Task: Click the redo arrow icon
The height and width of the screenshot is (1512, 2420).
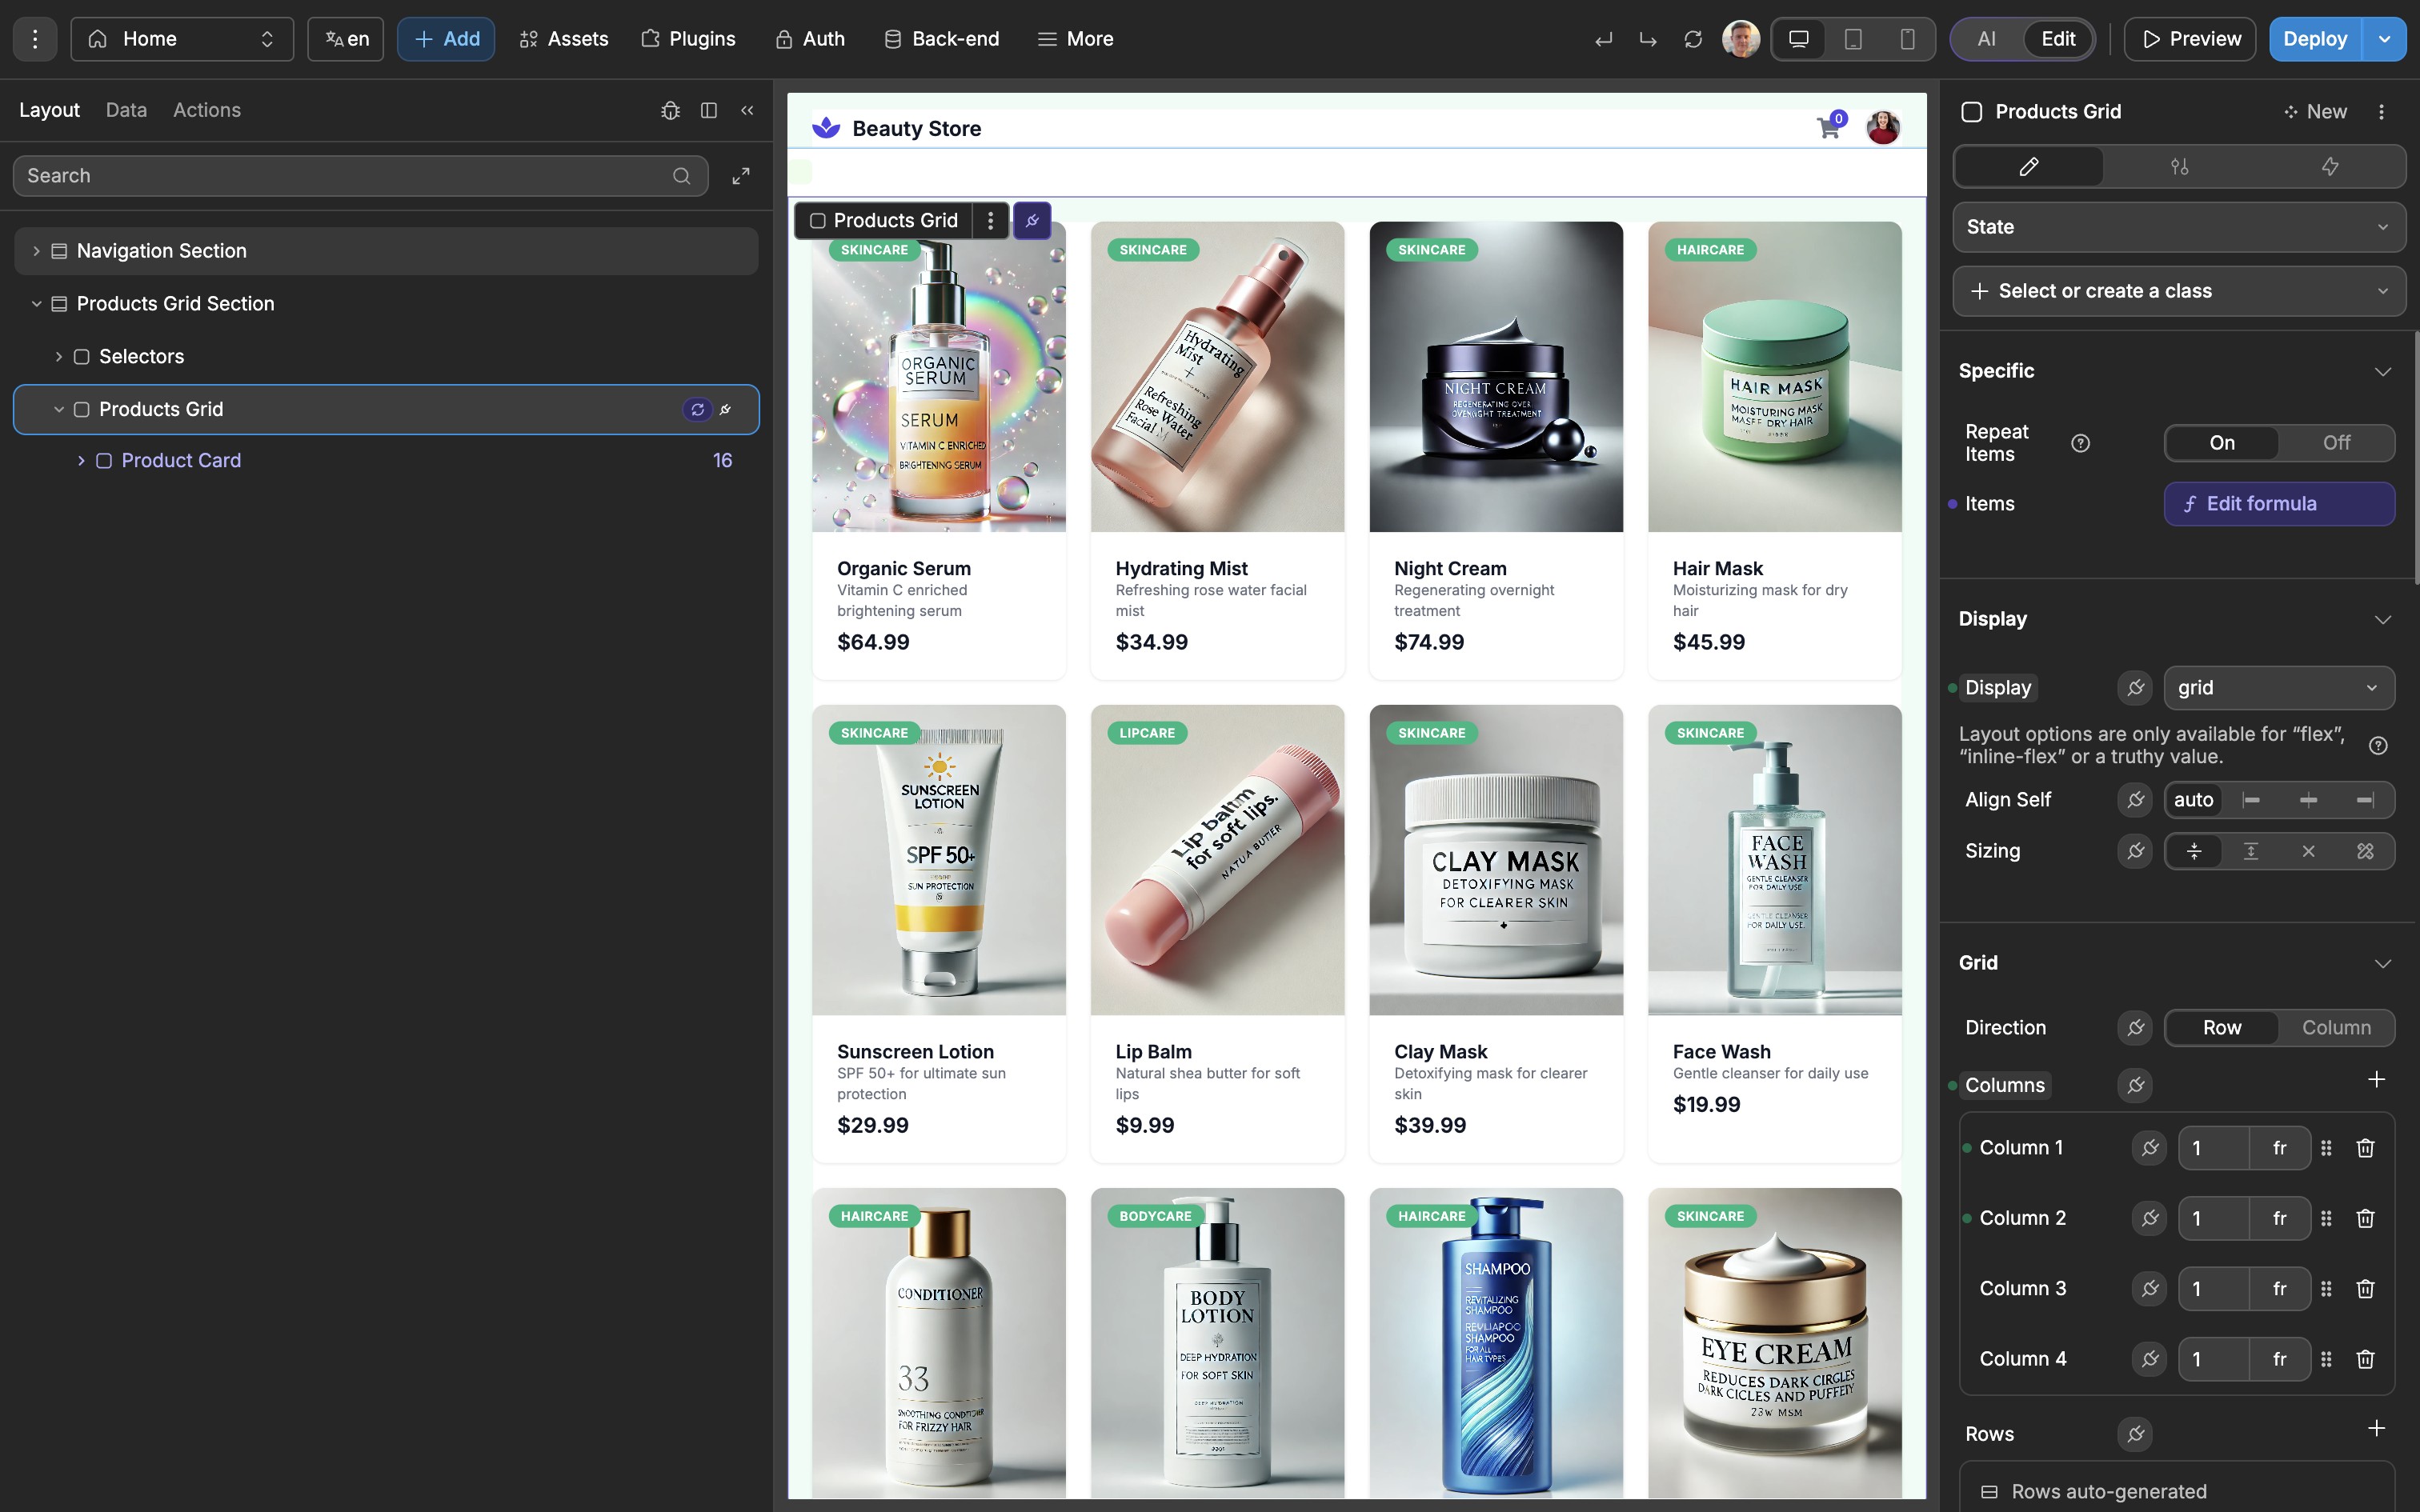Action: 1648,39
